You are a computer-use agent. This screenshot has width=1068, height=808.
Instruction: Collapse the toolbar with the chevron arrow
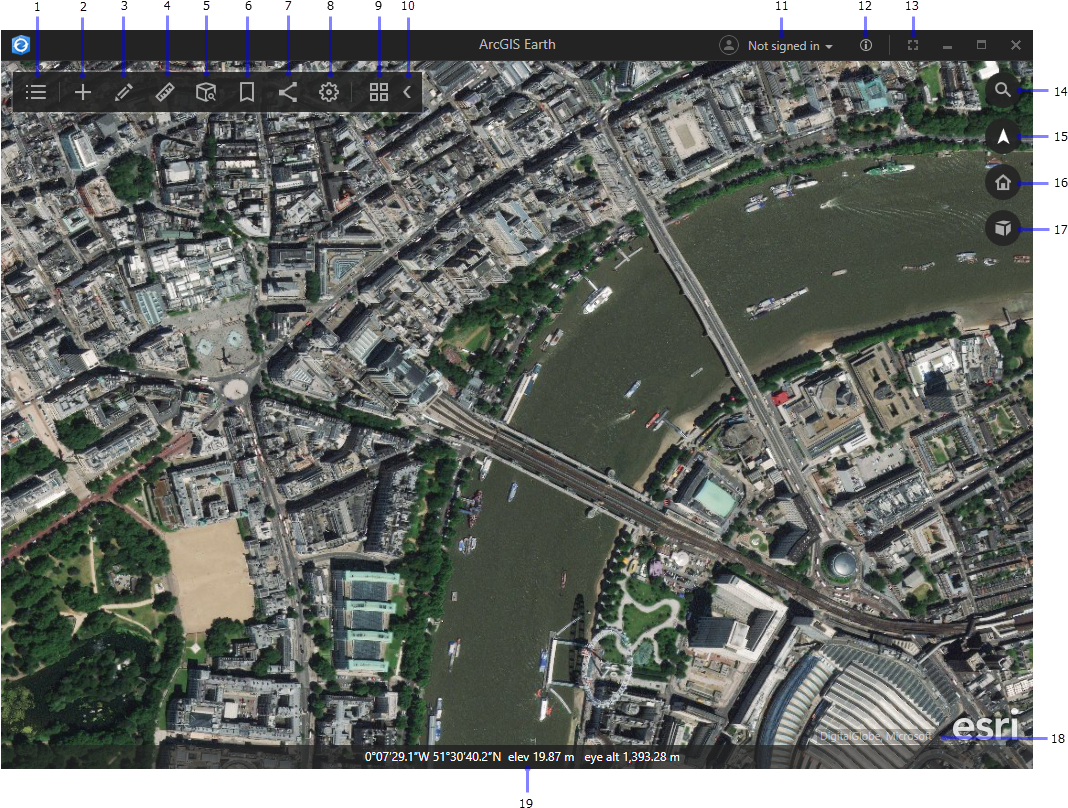pyautogui.click(x=408, y=93)
